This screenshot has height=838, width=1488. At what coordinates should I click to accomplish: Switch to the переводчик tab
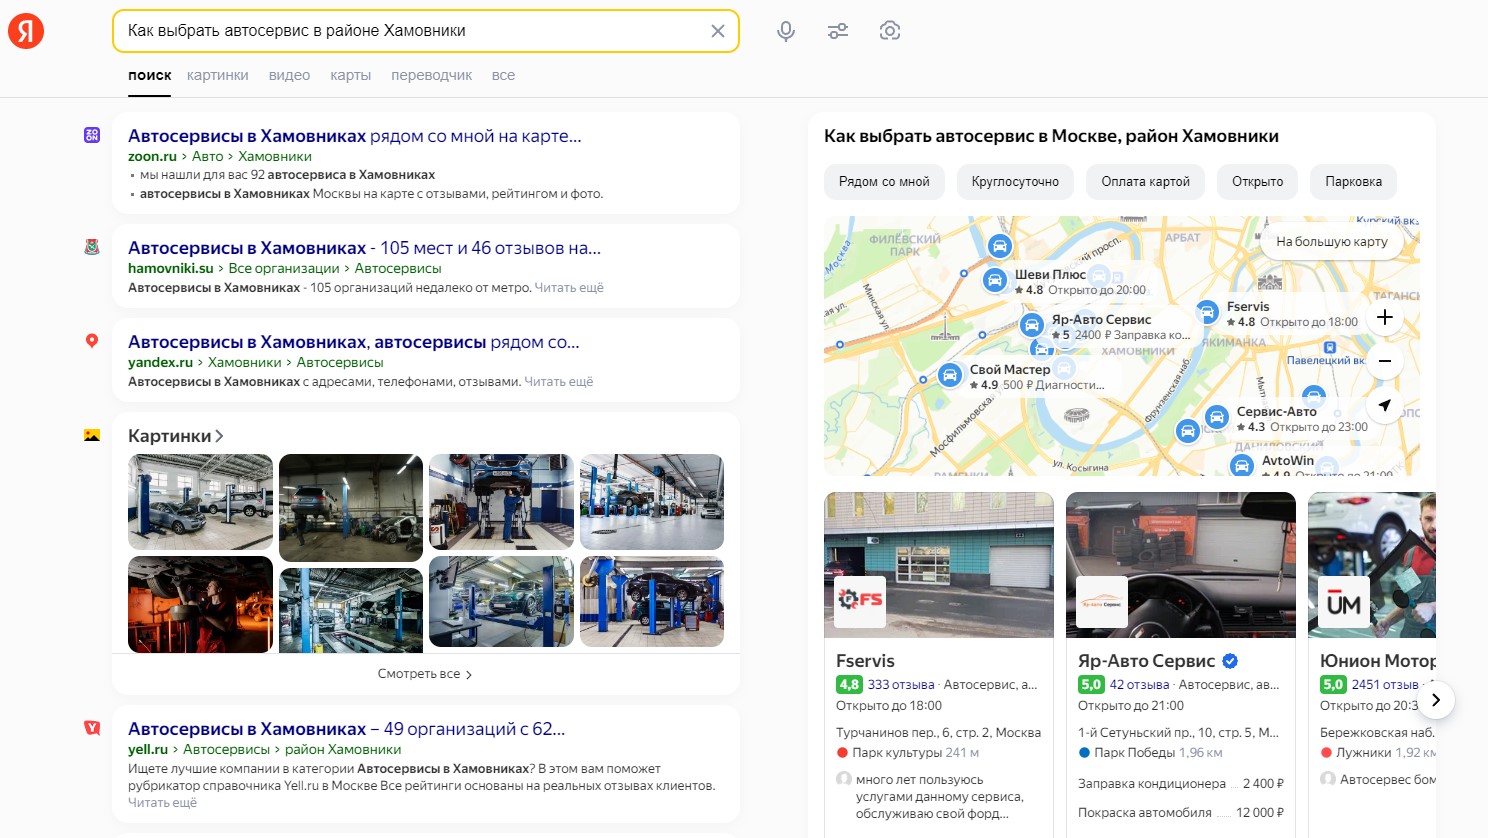tap(431, 75)
